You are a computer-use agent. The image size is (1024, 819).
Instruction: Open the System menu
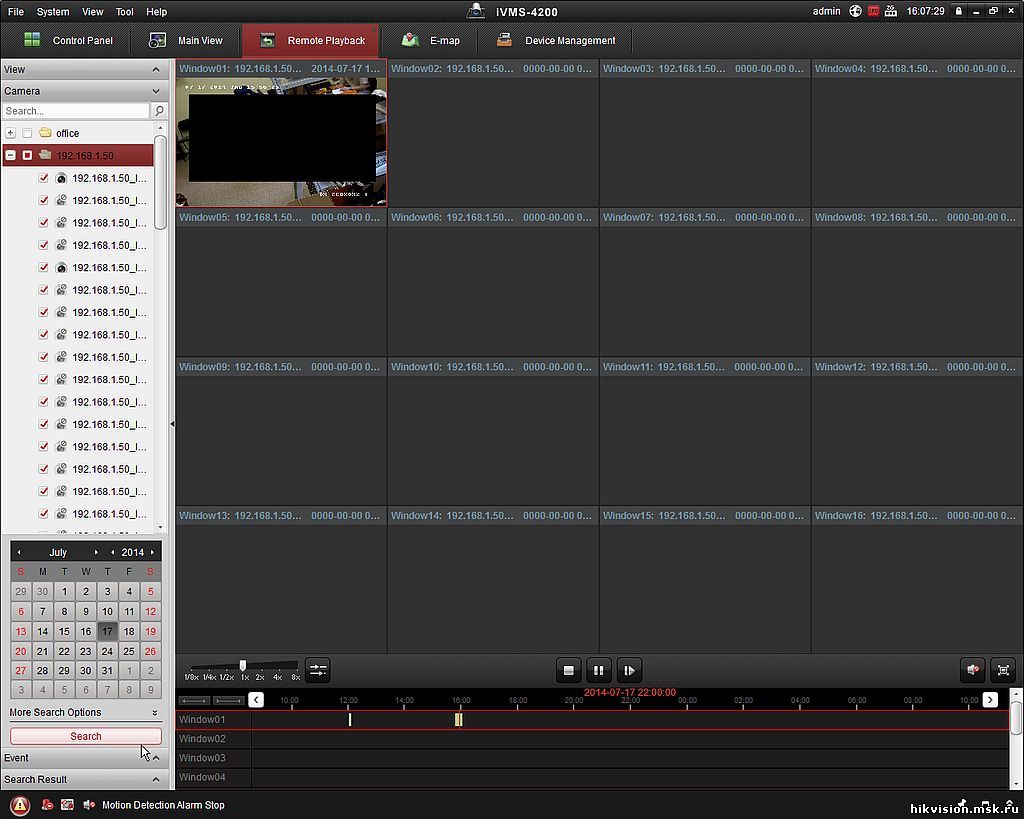(53, 12)
